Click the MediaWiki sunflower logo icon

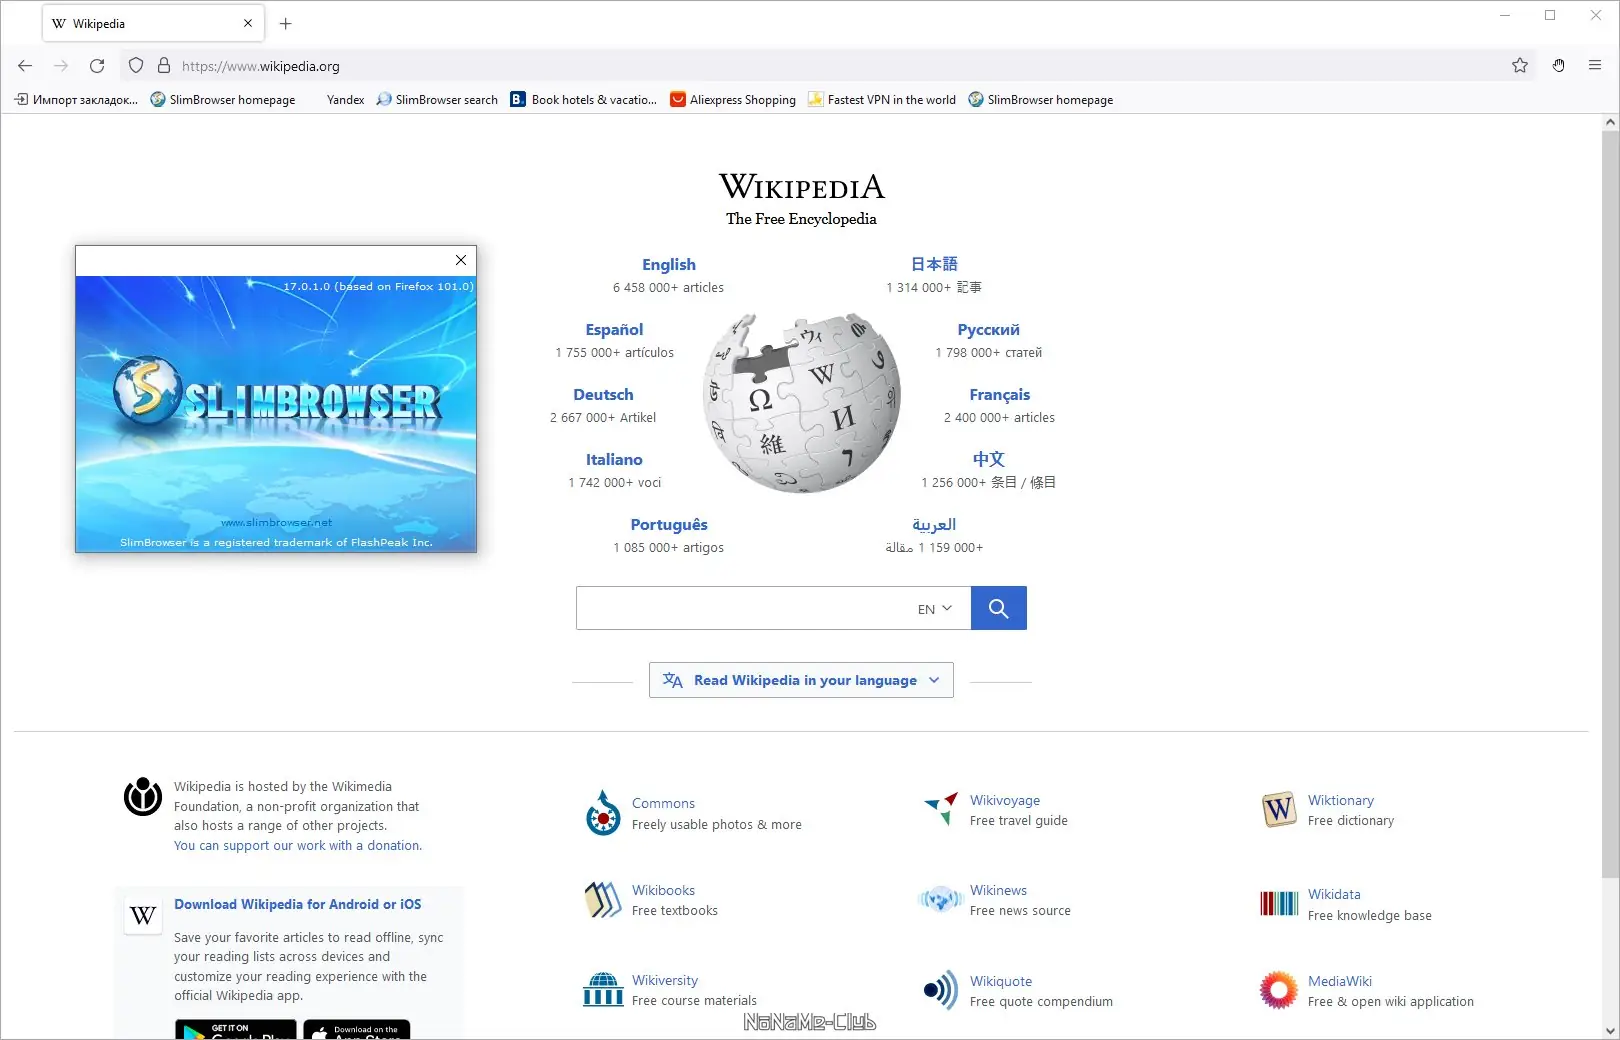[1279, 991]
